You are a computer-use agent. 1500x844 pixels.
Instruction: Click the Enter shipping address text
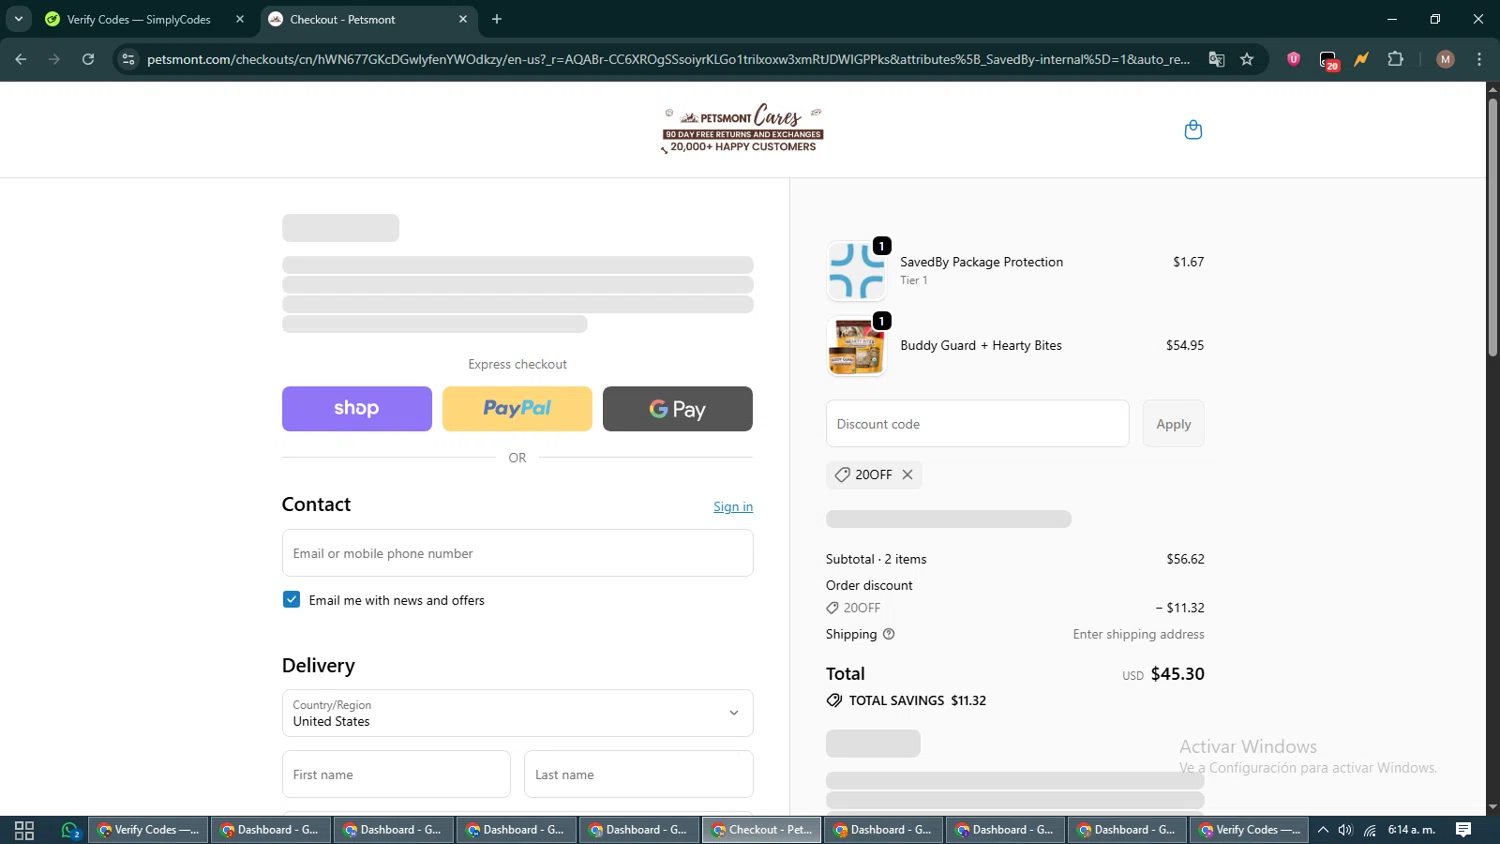pos(1138,635)
